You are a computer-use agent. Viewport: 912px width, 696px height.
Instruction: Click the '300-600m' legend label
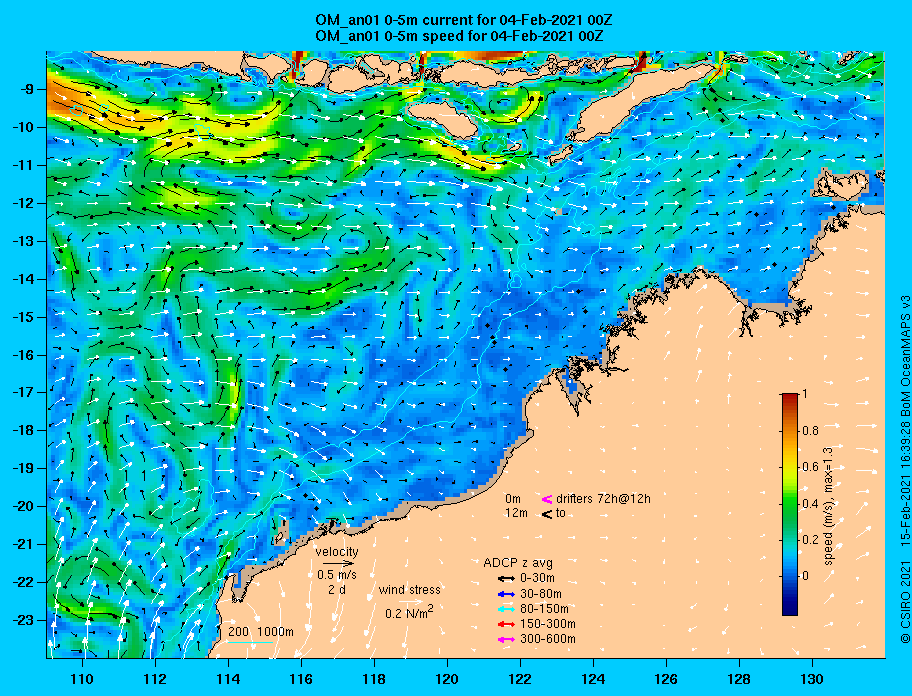point(548,639)
